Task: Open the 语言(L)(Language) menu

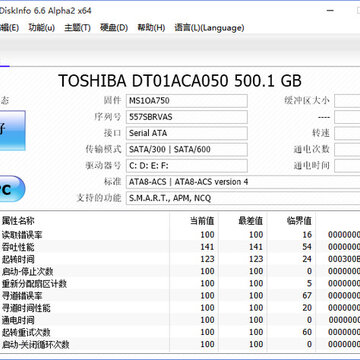Action: 209,28
